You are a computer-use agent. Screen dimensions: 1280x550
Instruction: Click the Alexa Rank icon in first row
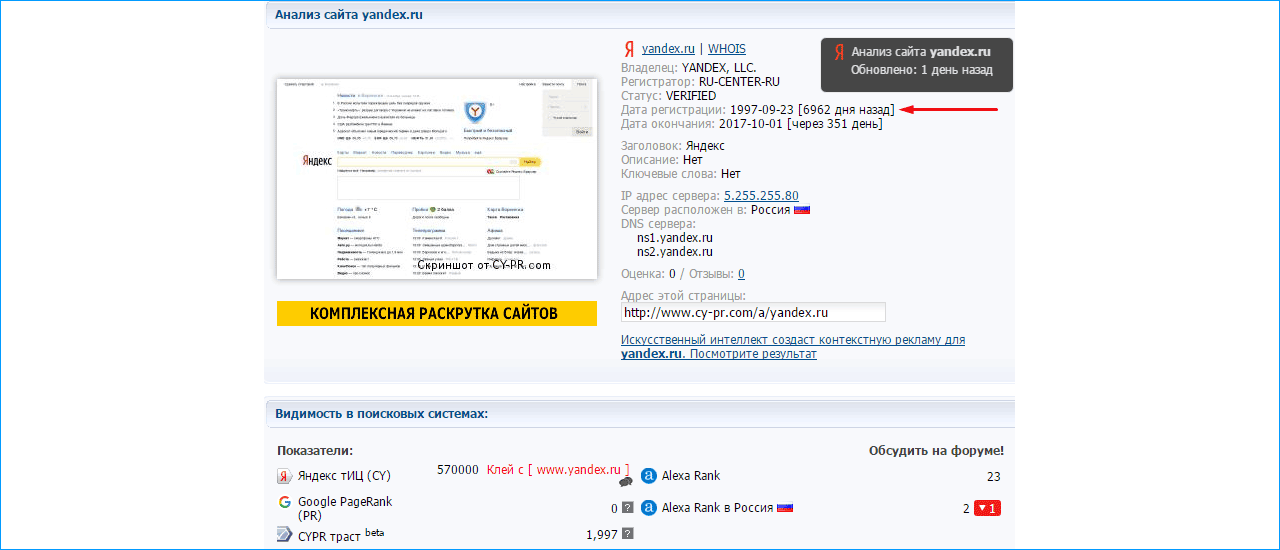coord(648,476)
